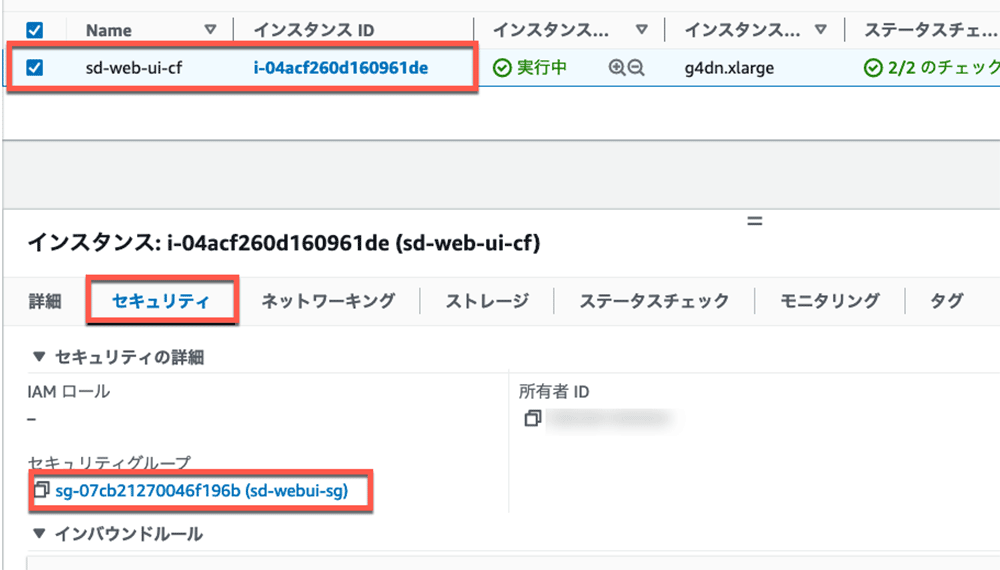Click the インスタンス ID column header

pyautogui.click(x=314, y=30)
